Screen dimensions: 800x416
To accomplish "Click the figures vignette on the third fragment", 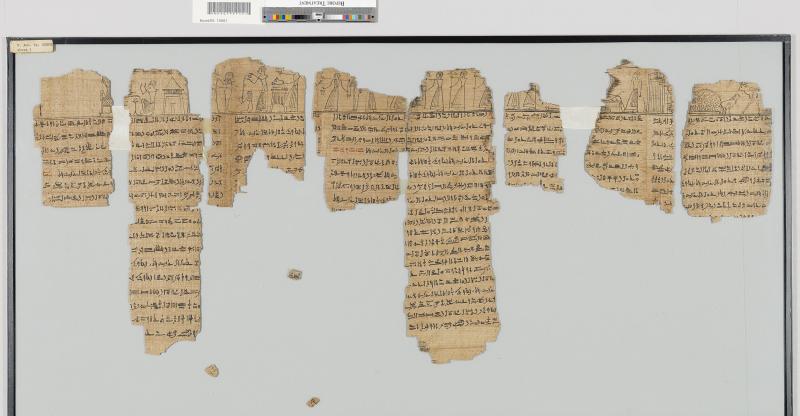I will tap(257, 90).
